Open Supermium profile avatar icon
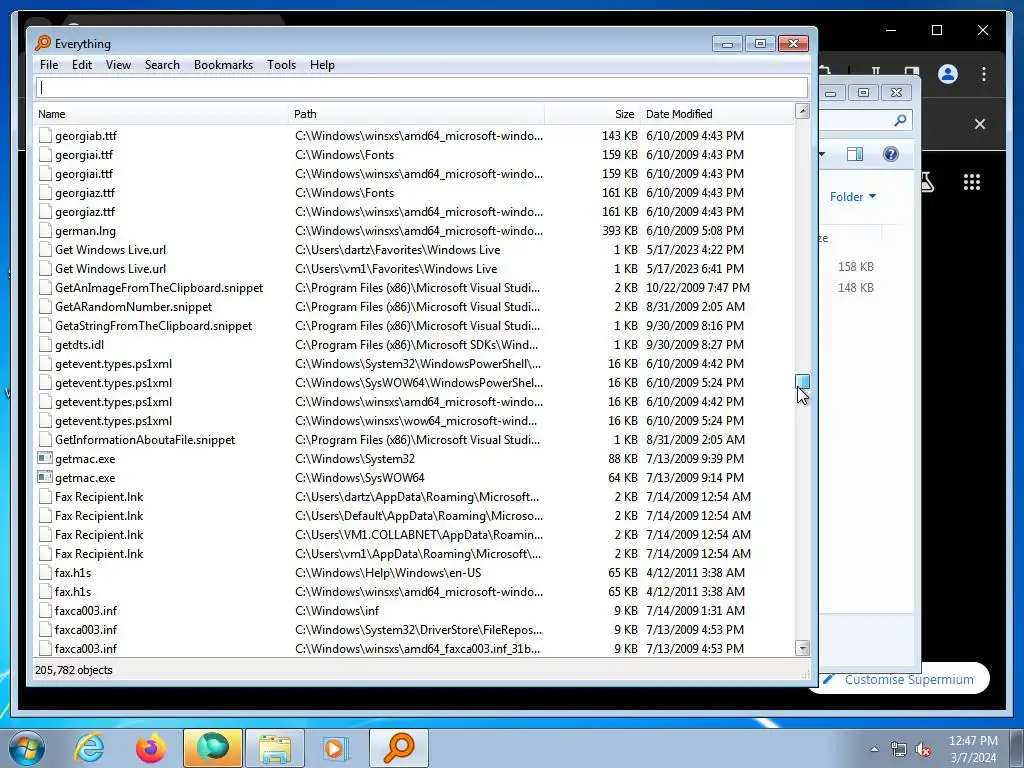 (948, 74)
